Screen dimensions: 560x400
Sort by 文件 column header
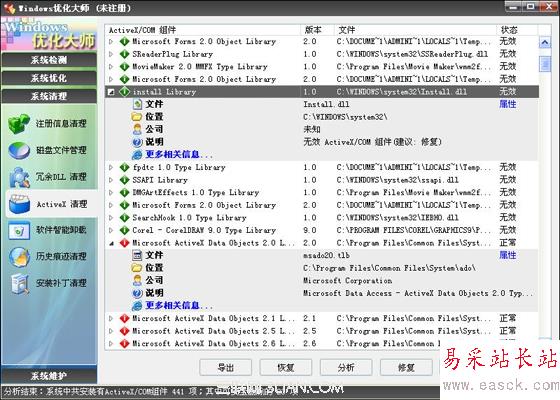[415, 30]
